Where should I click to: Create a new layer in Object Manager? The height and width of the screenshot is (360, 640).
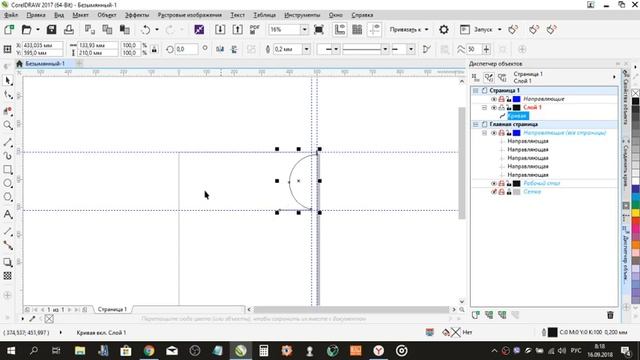[476, 315]
